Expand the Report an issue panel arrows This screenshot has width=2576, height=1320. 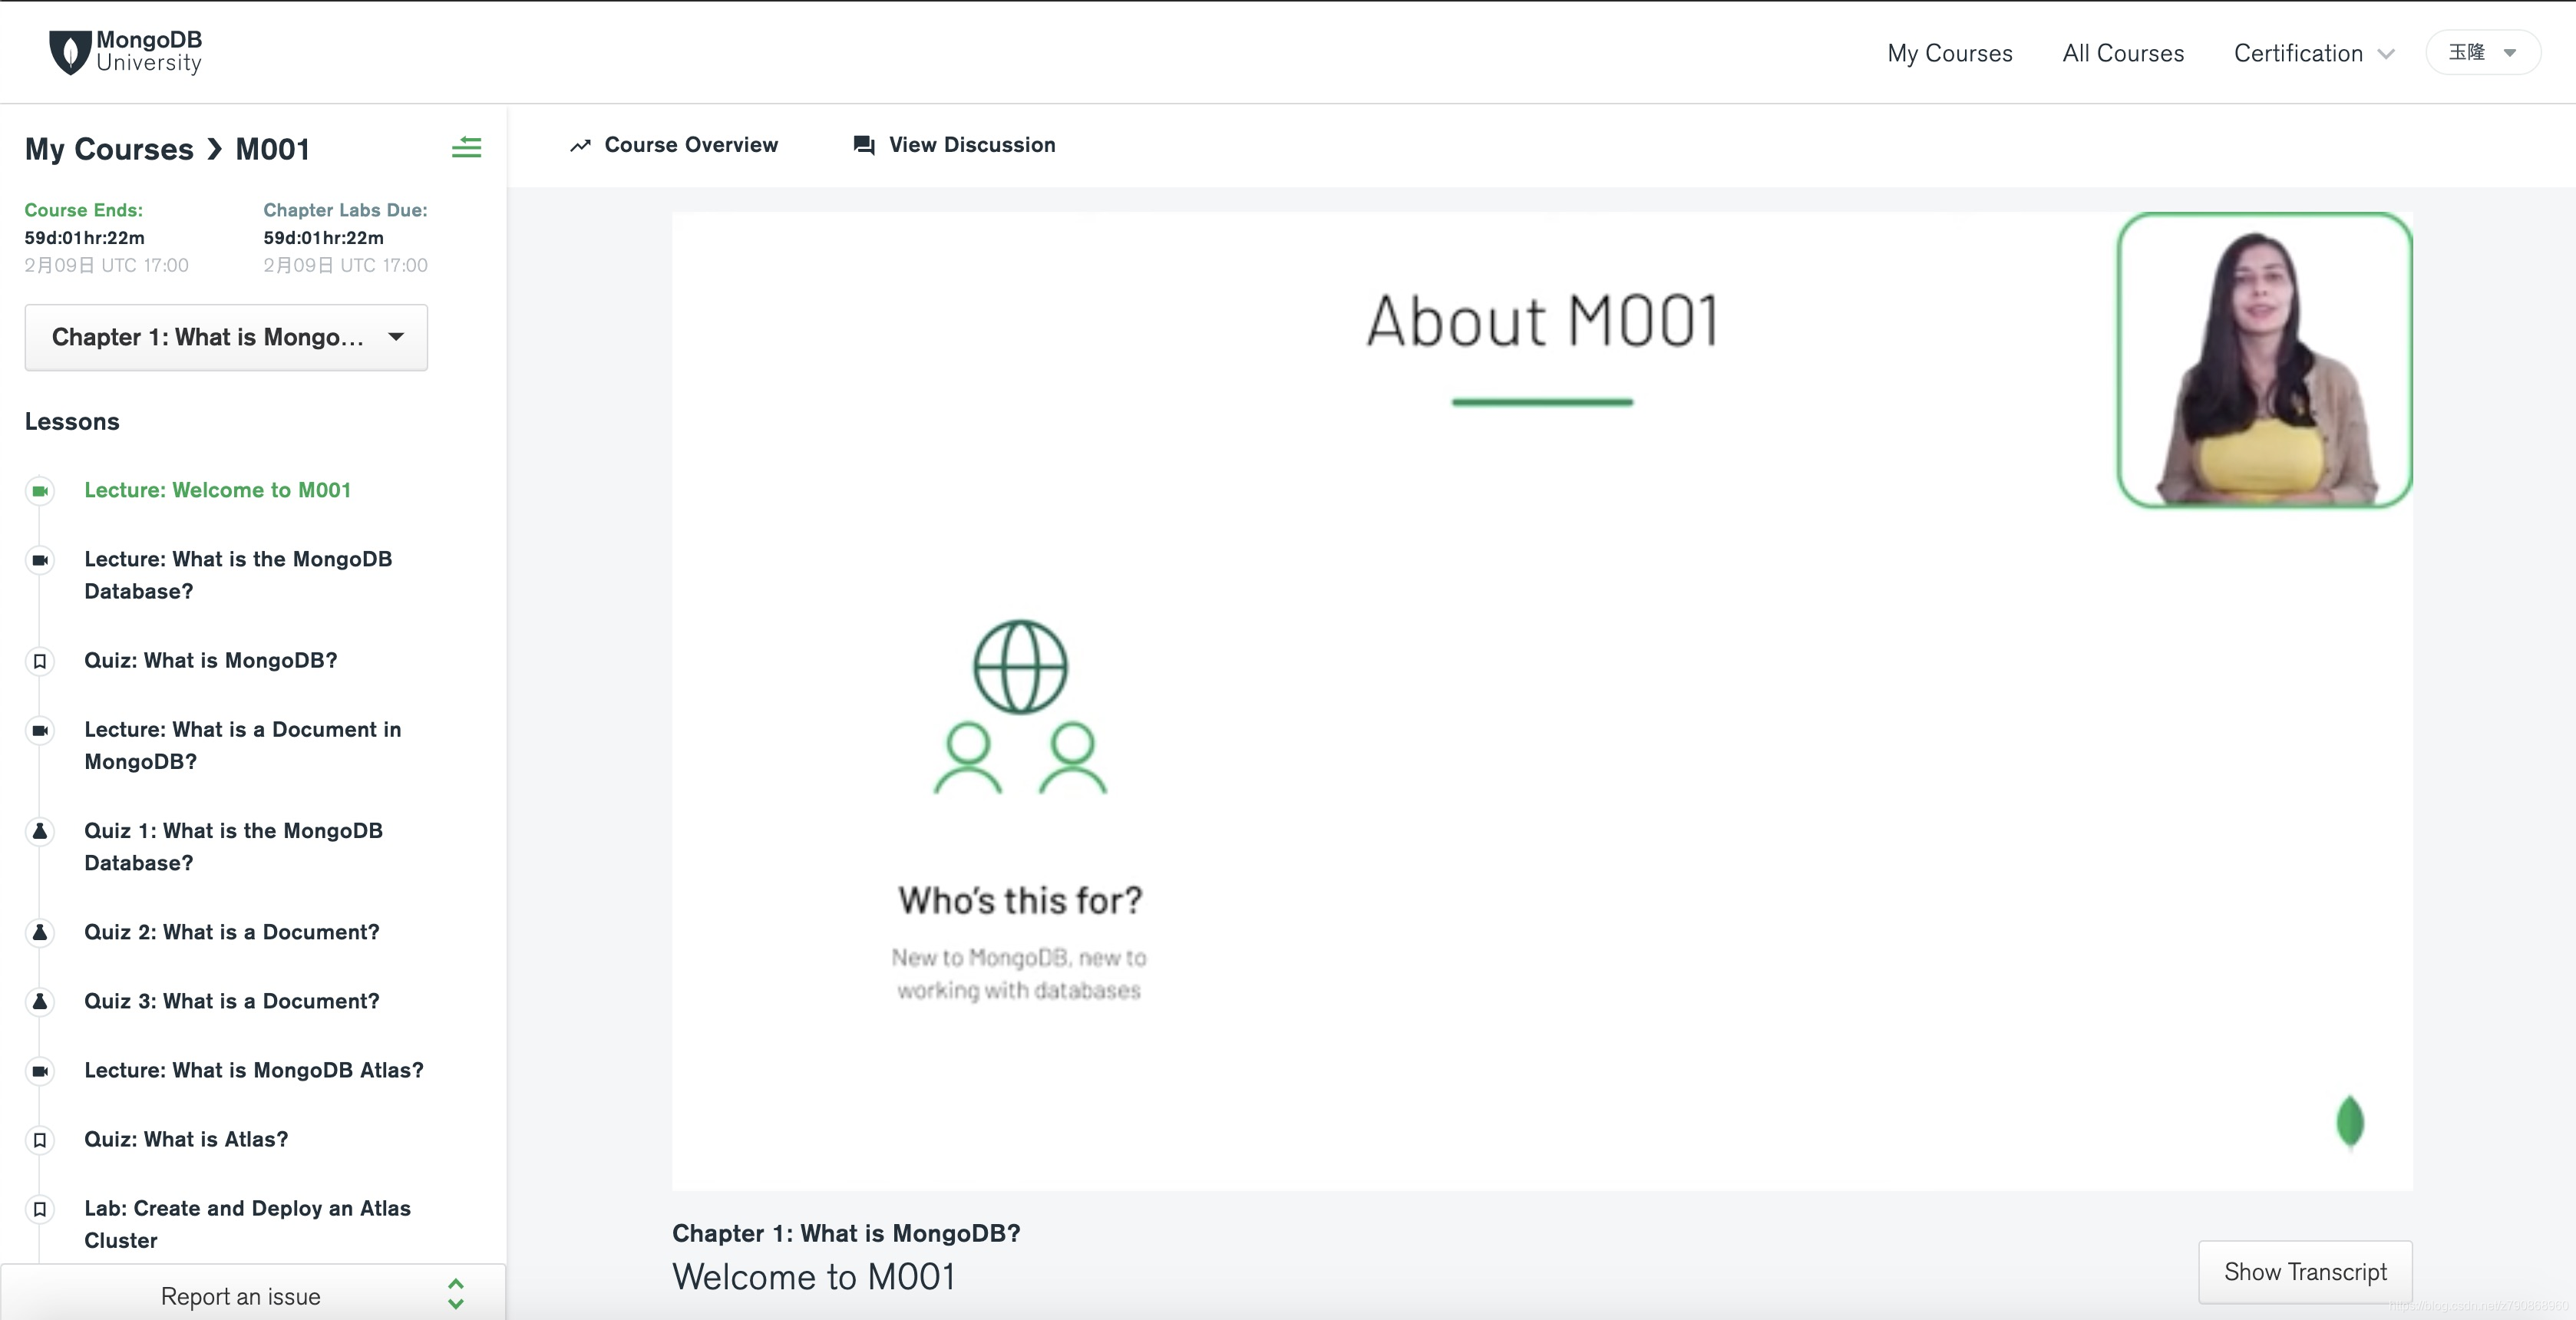click(456, 1294)
